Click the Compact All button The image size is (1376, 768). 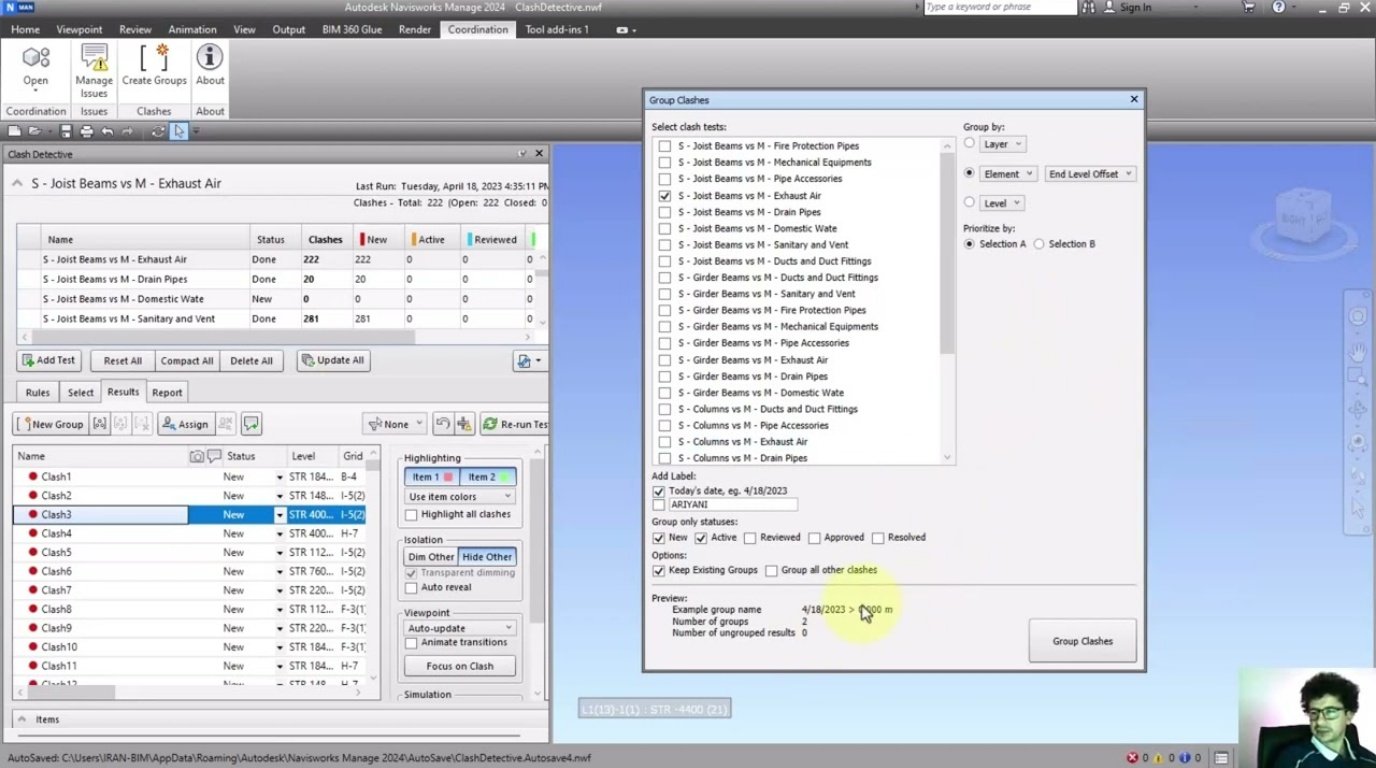pyautogui.click(x=187, y=361)
